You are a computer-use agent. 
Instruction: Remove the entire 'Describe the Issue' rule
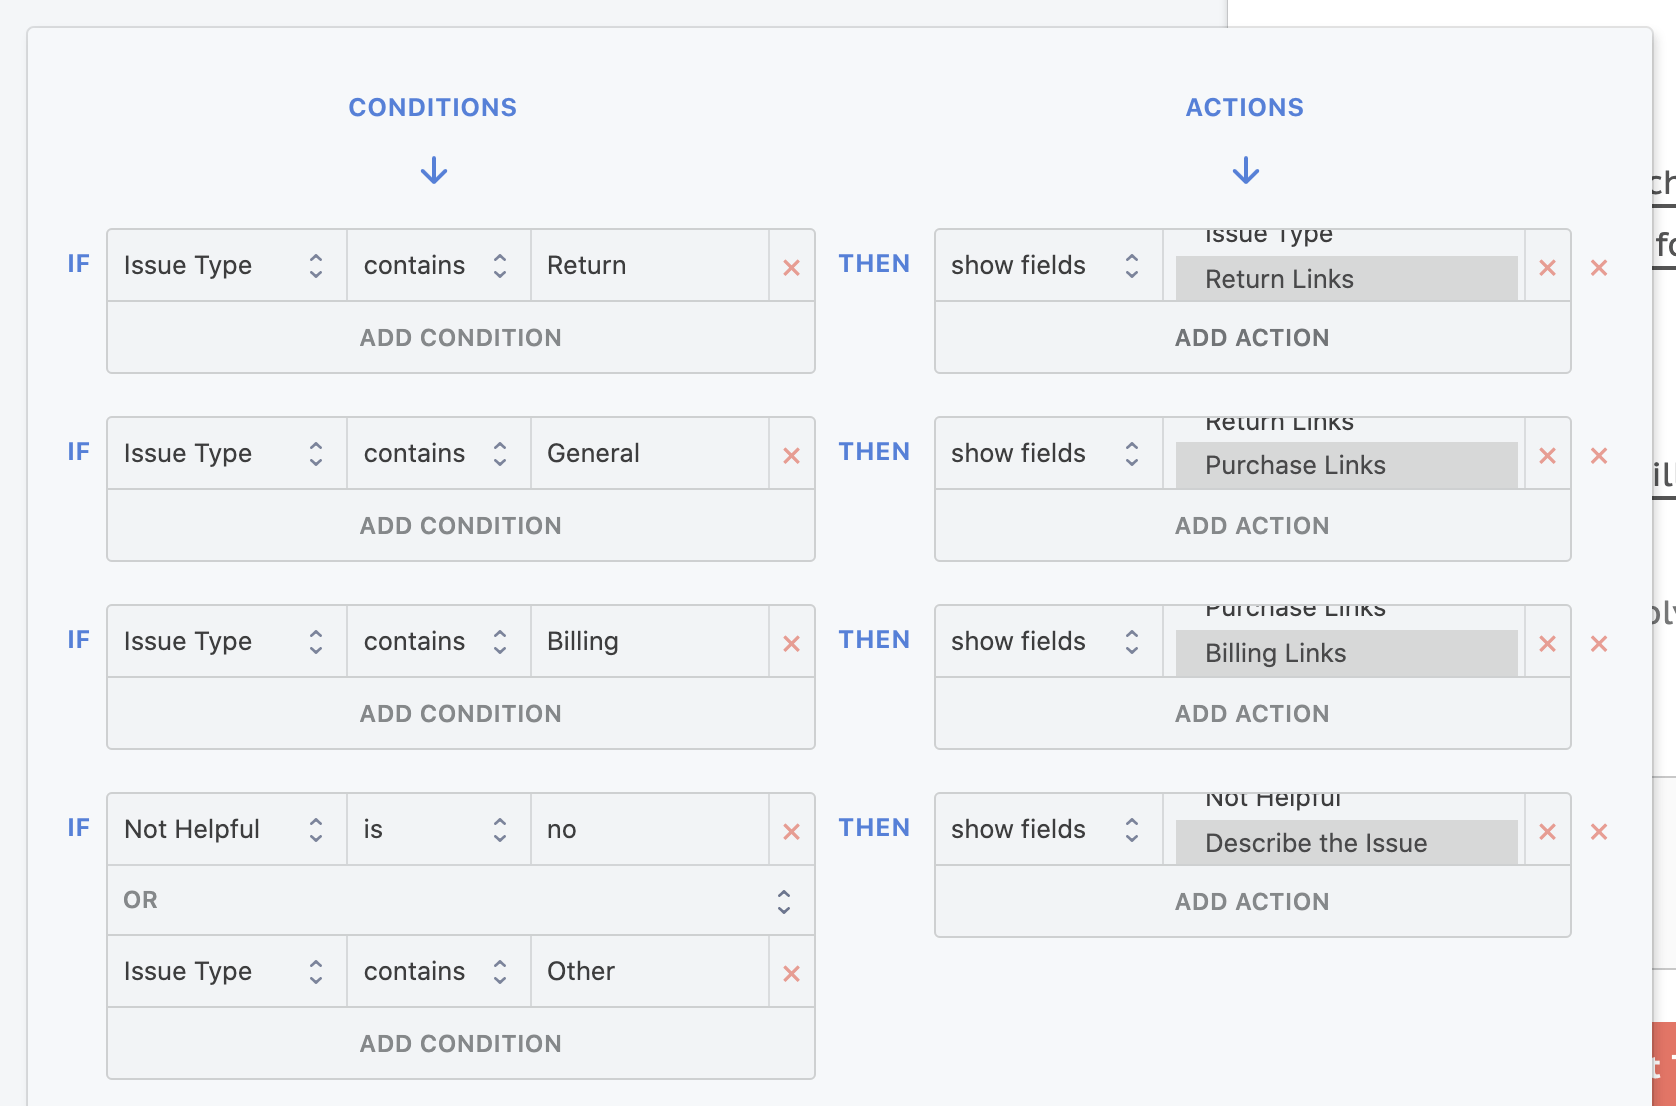point(1600,831)
